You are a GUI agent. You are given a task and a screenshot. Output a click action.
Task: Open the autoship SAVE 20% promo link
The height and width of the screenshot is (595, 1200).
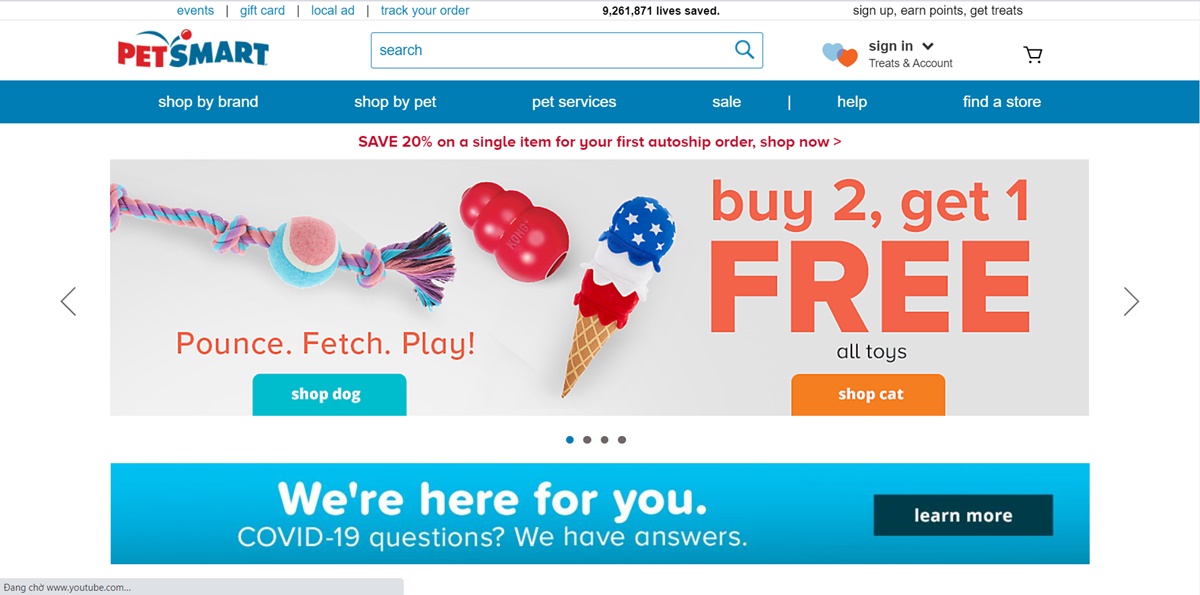(600, 142)
